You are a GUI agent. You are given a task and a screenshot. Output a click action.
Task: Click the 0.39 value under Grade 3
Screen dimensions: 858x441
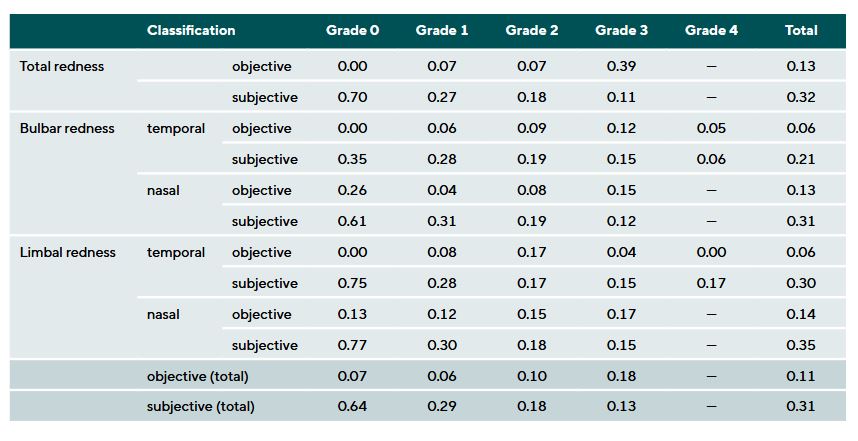coord(621,66)
